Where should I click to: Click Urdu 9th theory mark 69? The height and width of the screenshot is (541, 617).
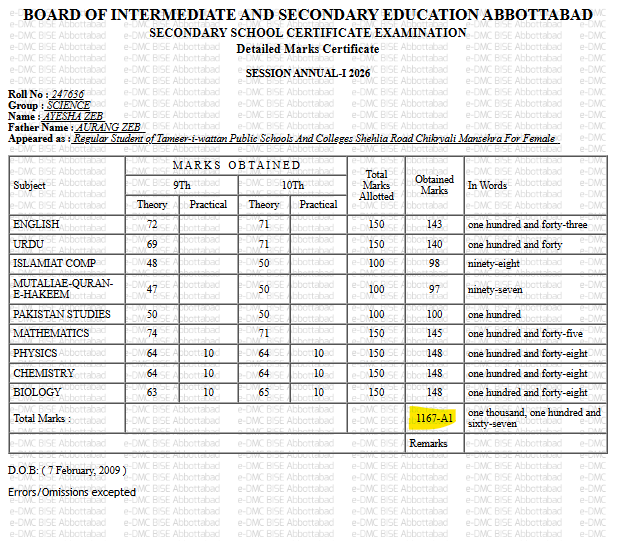[152, 244]
